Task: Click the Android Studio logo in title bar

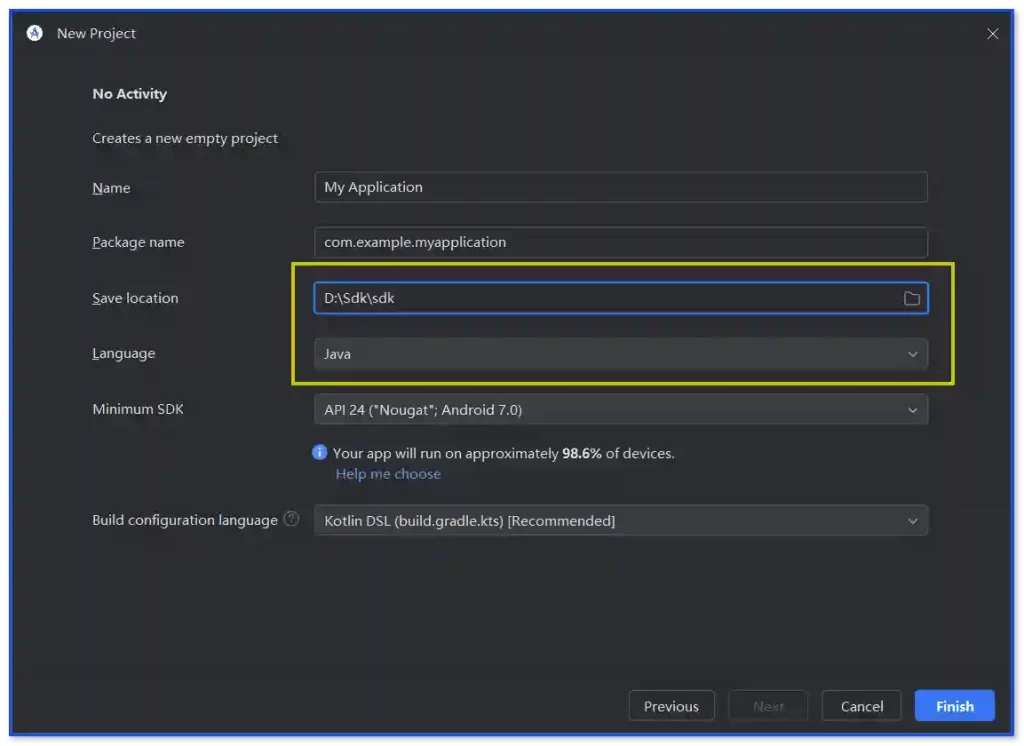Action: tap(35, 33)
